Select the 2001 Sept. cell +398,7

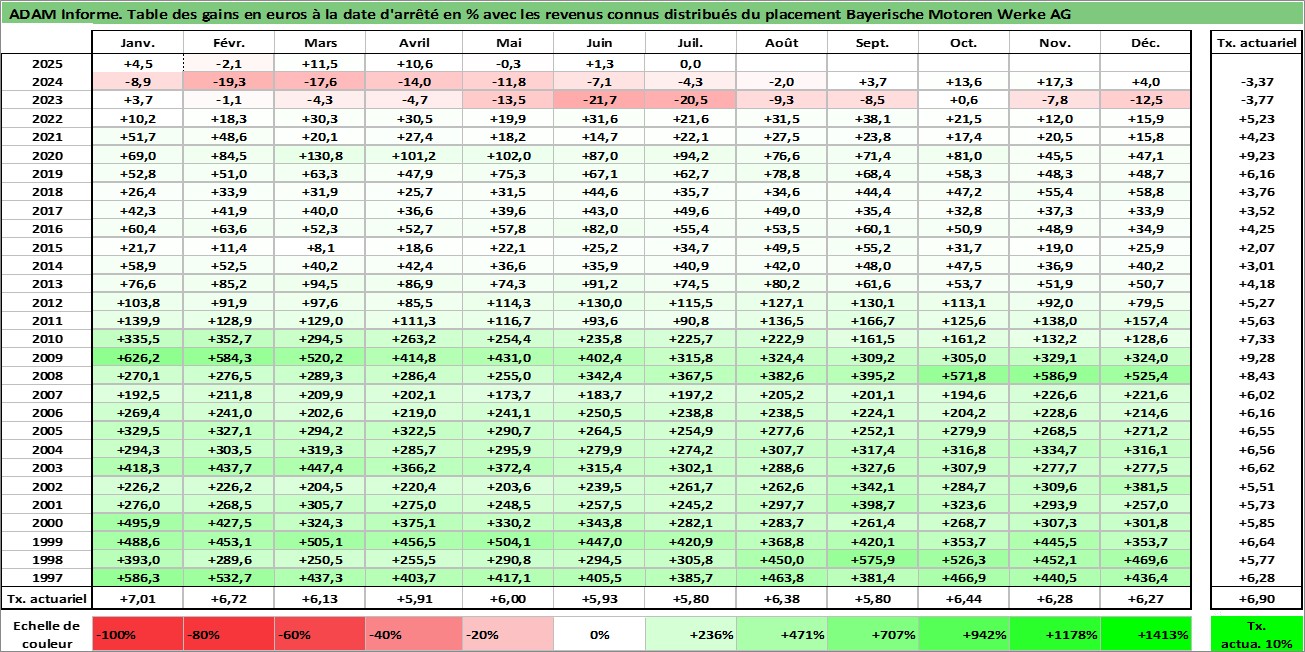click(x=872, y=504)
